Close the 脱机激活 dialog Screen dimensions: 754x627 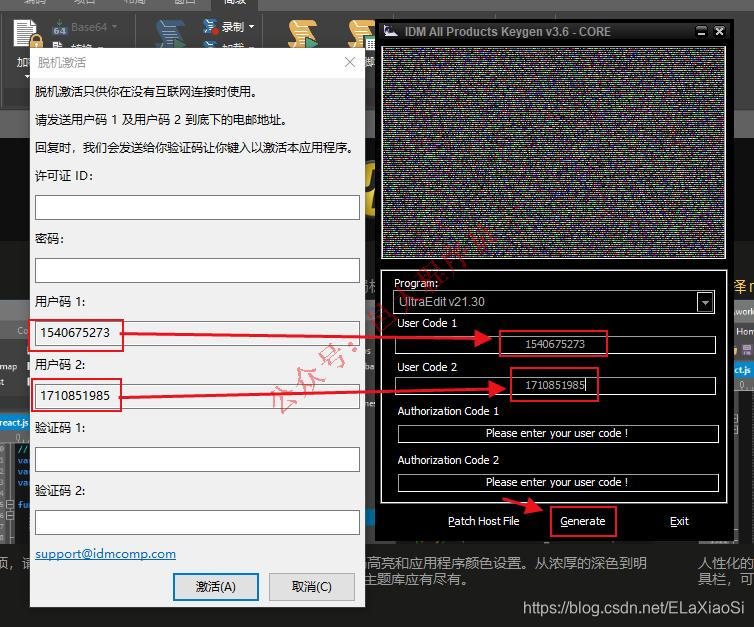(350, 63)
